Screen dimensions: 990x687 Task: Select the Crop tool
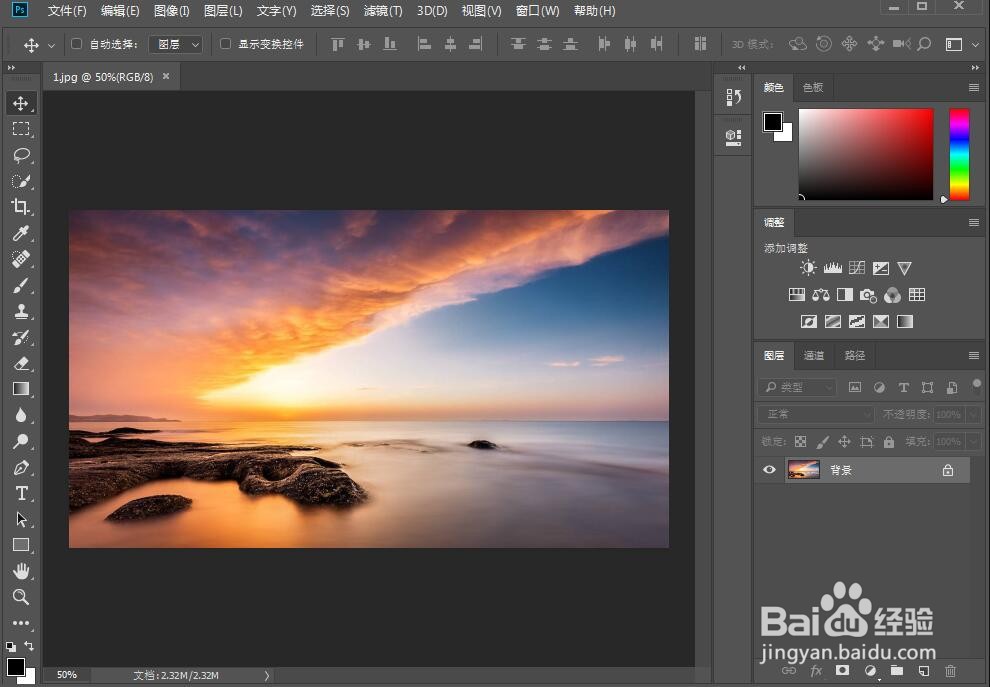[x=21, y=207]
